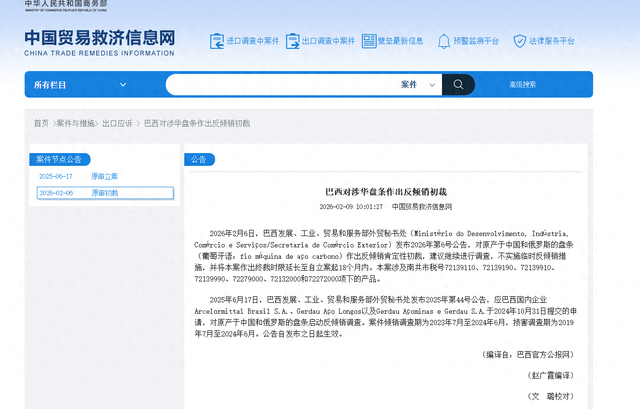
Task: Open the 2025-06-17 原审立案 entry
Action: (77, 176)
